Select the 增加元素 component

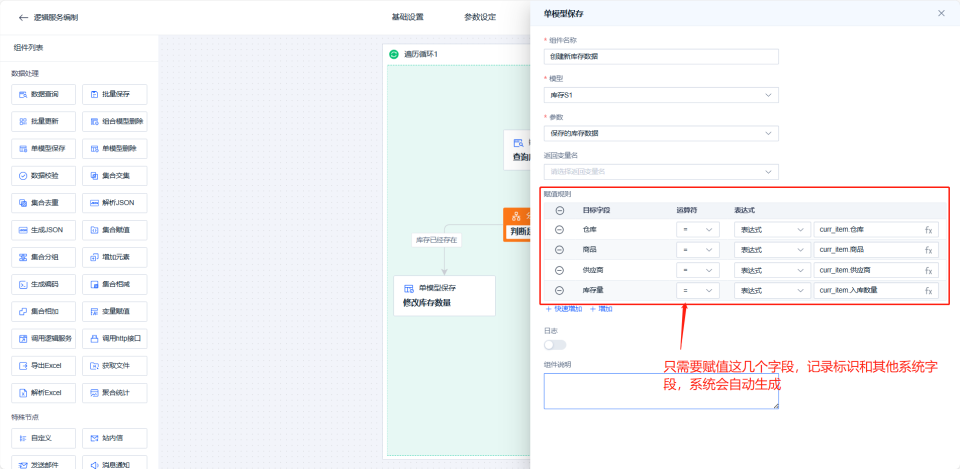coord(114,257)
